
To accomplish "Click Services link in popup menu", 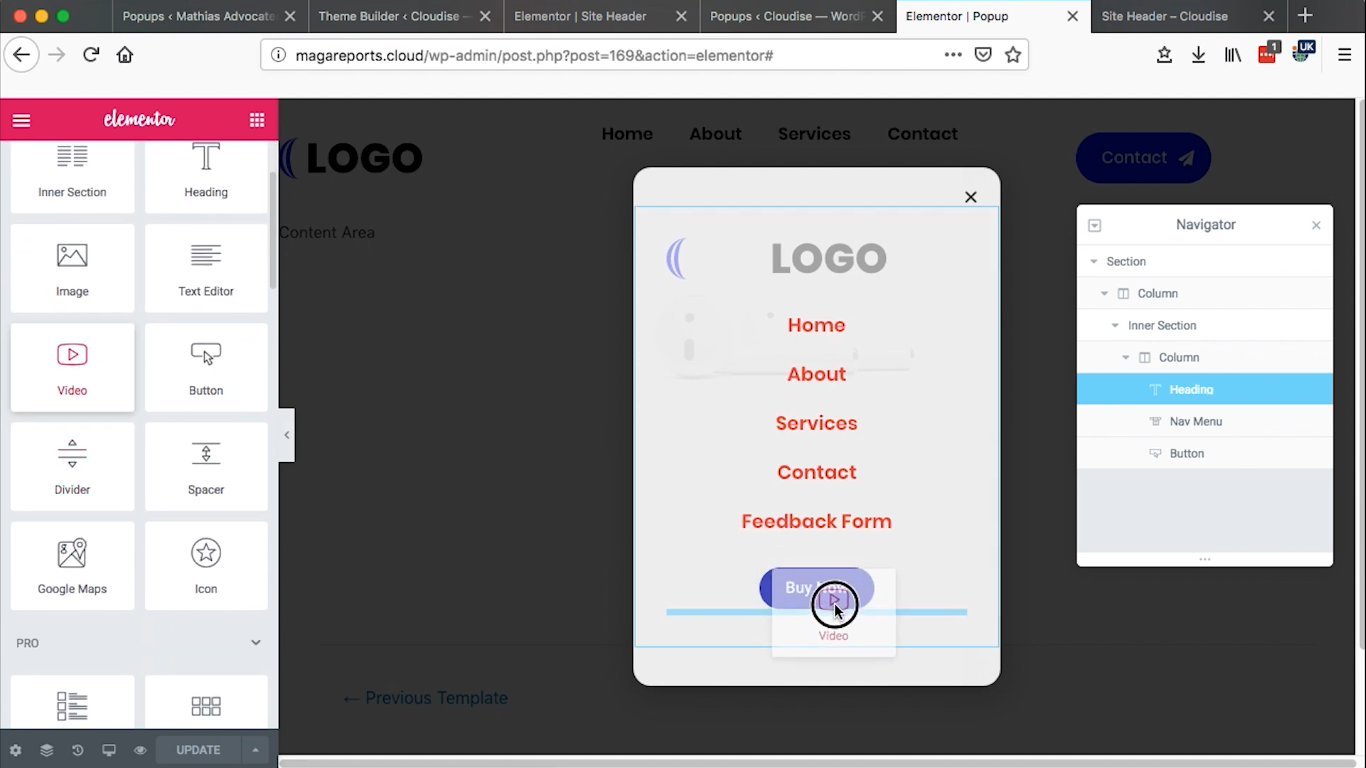I will (816, 423).
